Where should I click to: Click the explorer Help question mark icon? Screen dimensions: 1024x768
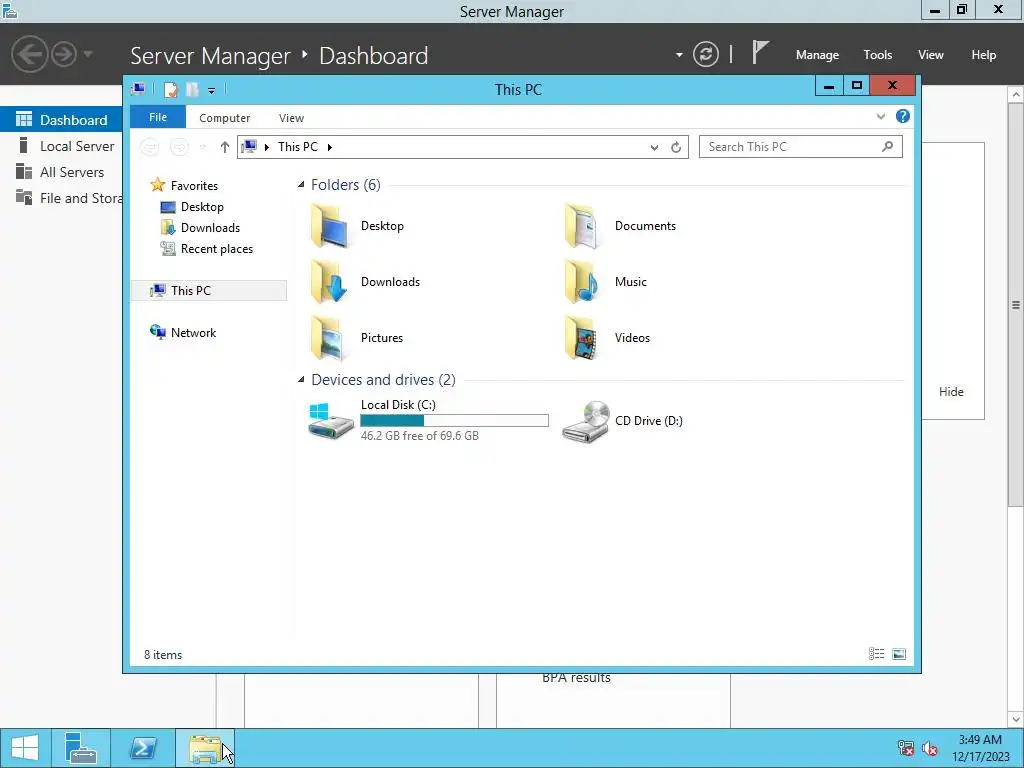coord(903,116)
